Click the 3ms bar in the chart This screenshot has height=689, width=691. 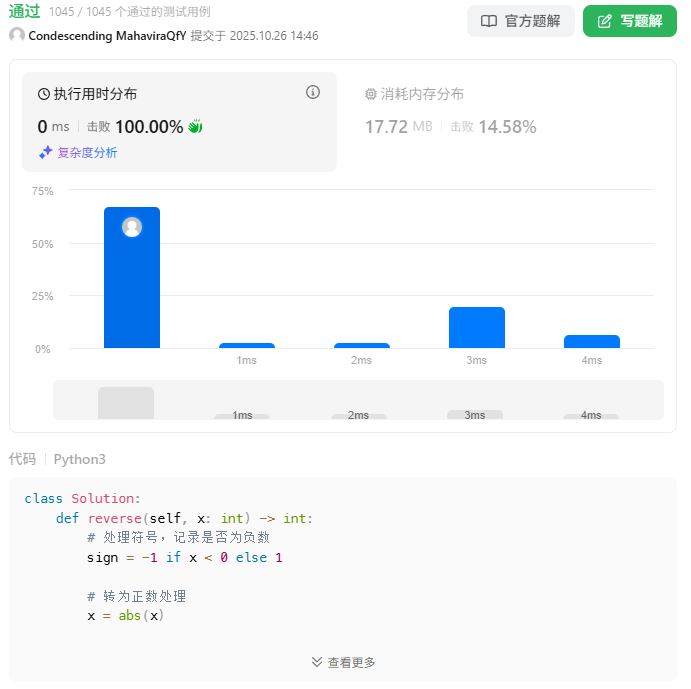pyautogui.click(x=477, y=328)
